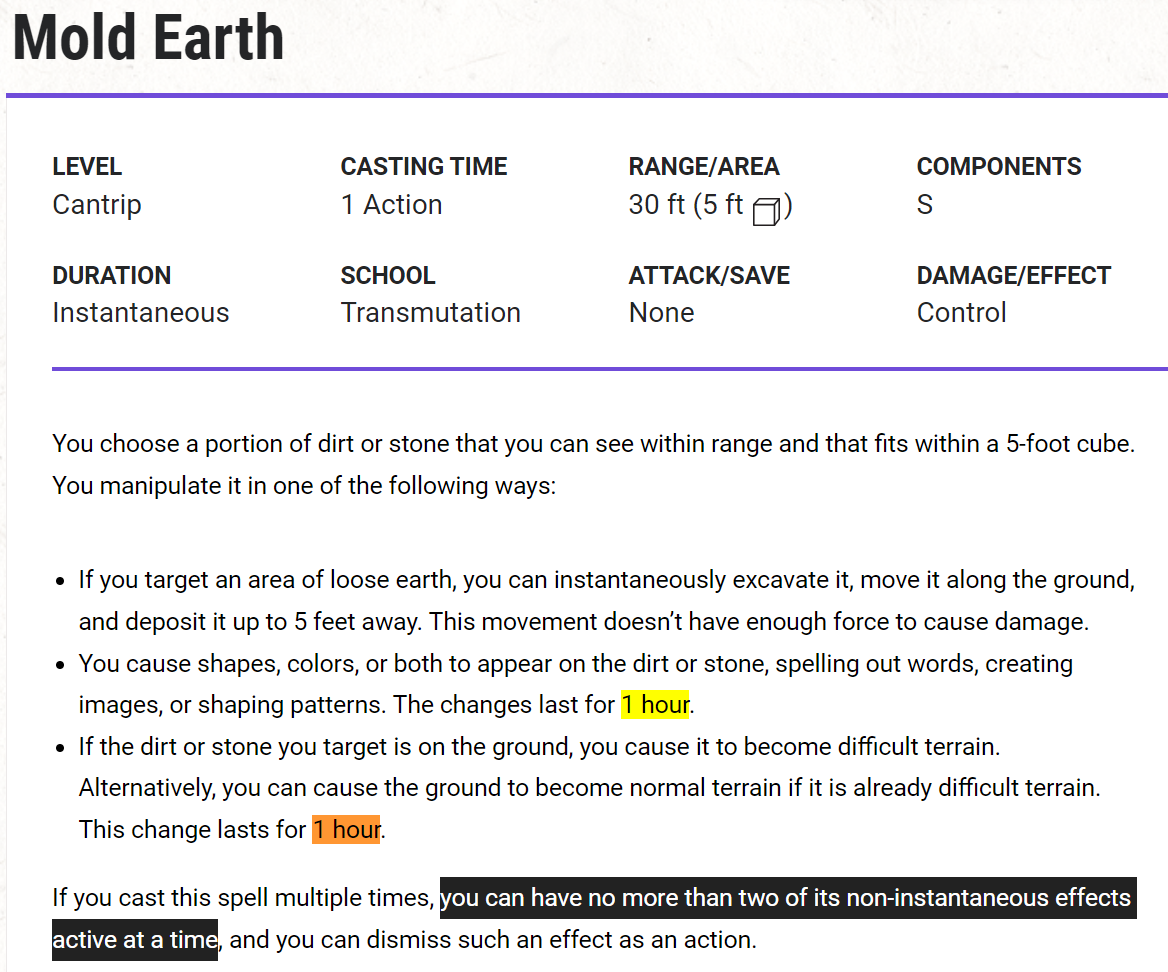
Task: Click the Instantaneous duration value
Action: tap(141, 313)
